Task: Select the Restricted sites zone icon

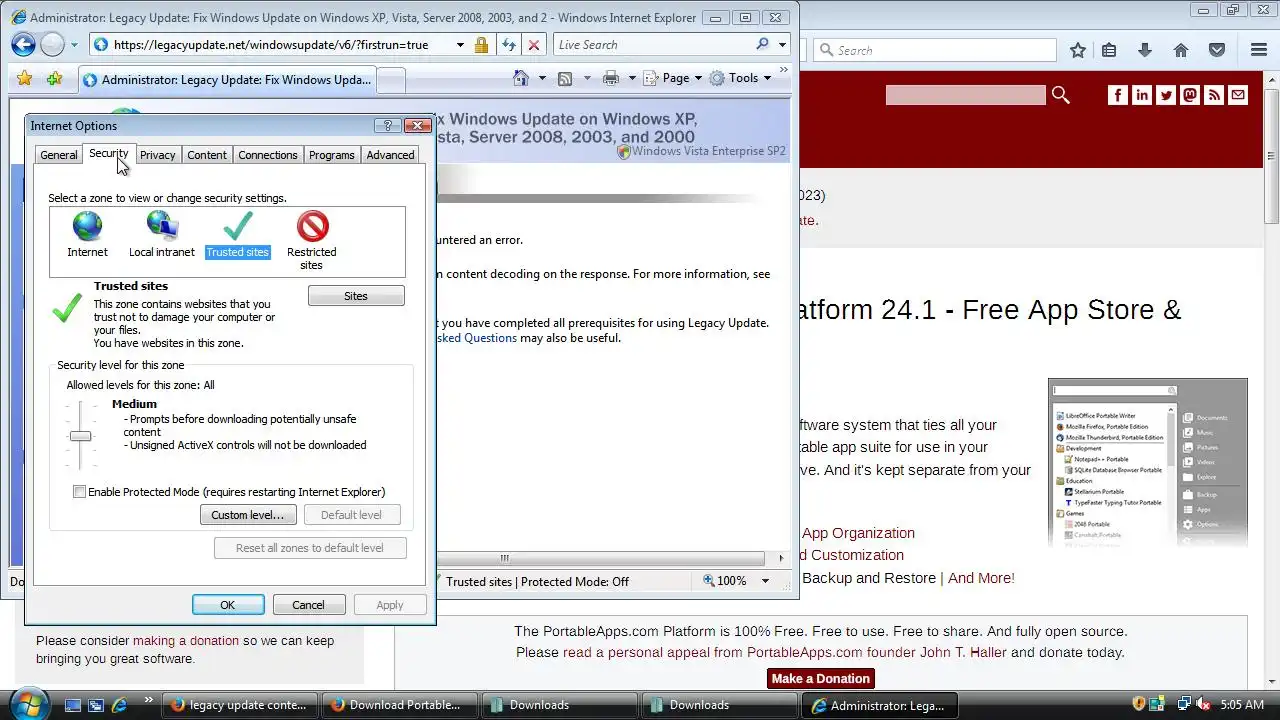Action: 312,227
